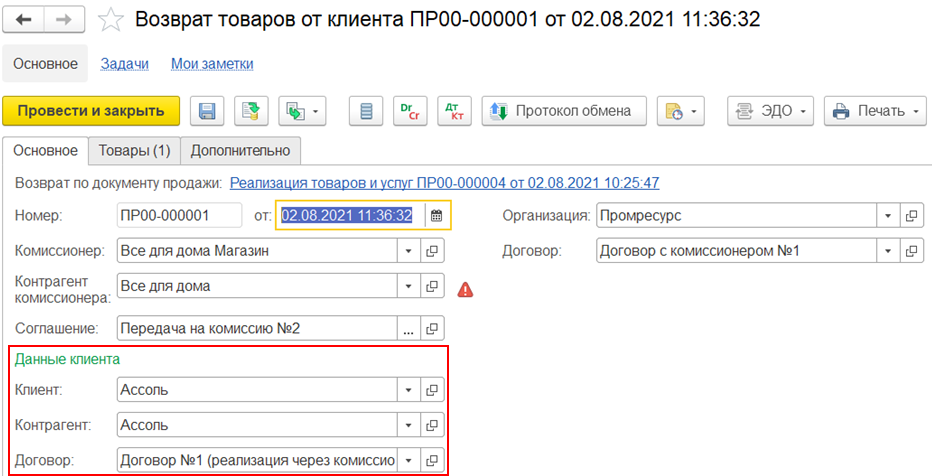Open Задачи link
Viewport: 932px width, 476px height.
[124, 64]
